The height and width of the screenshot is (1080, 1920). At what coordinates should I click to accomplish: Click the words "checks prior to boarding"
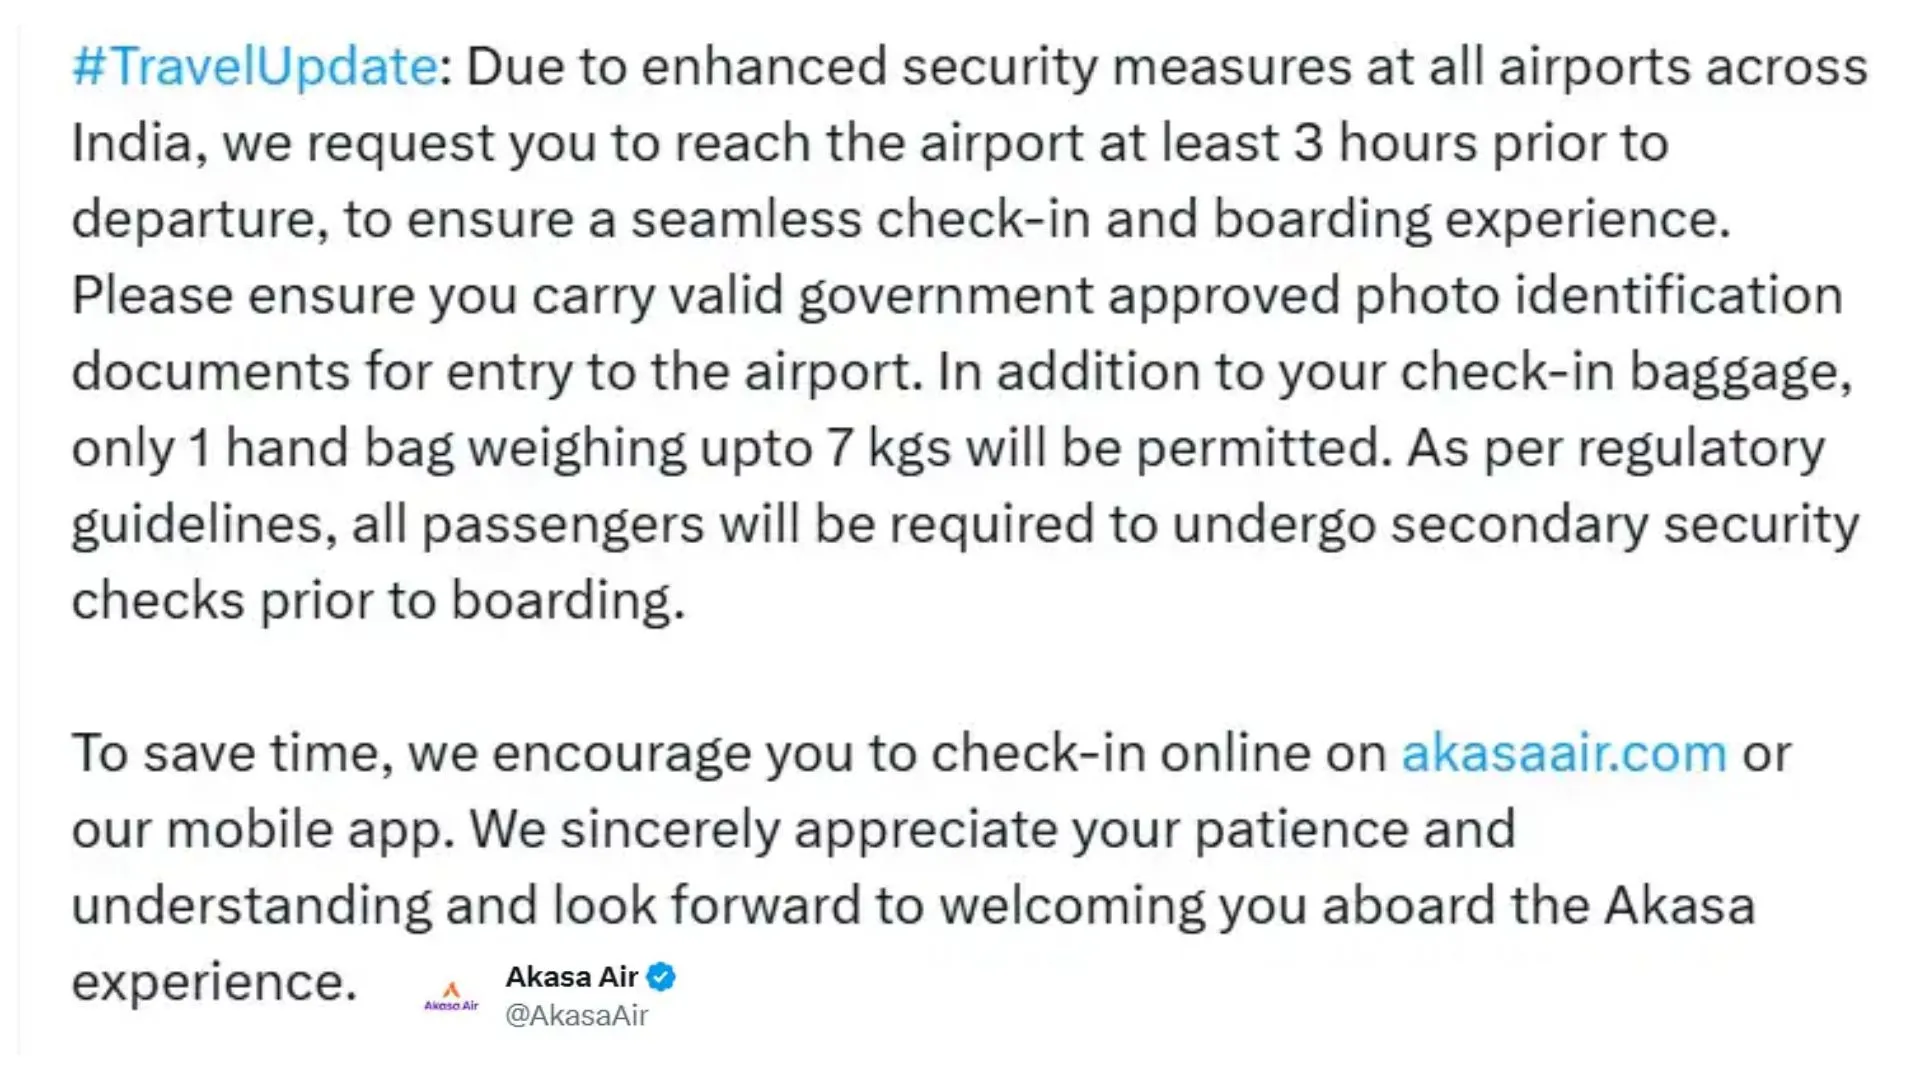(377, 602)
